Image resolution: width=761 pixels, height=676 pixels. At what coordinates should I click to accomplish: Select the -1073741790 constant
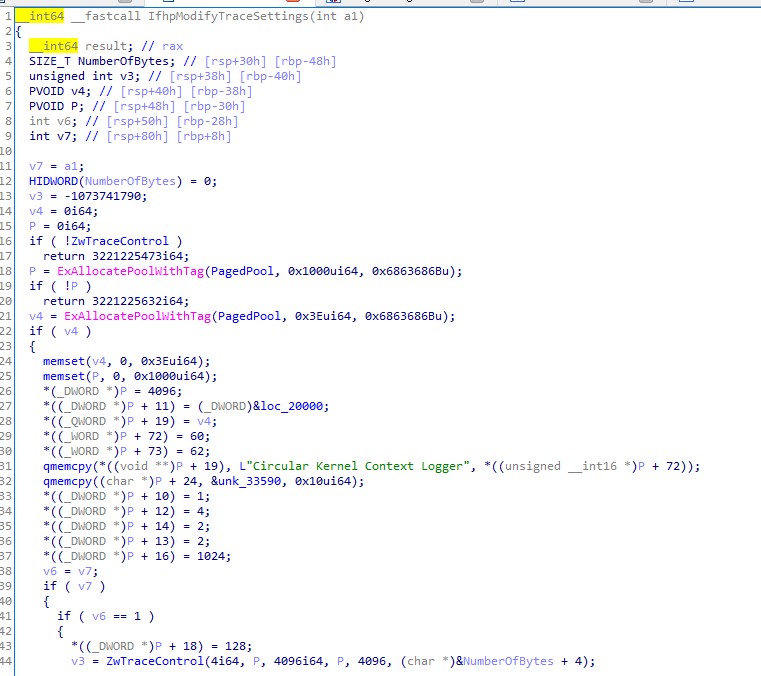click(105, 196)
